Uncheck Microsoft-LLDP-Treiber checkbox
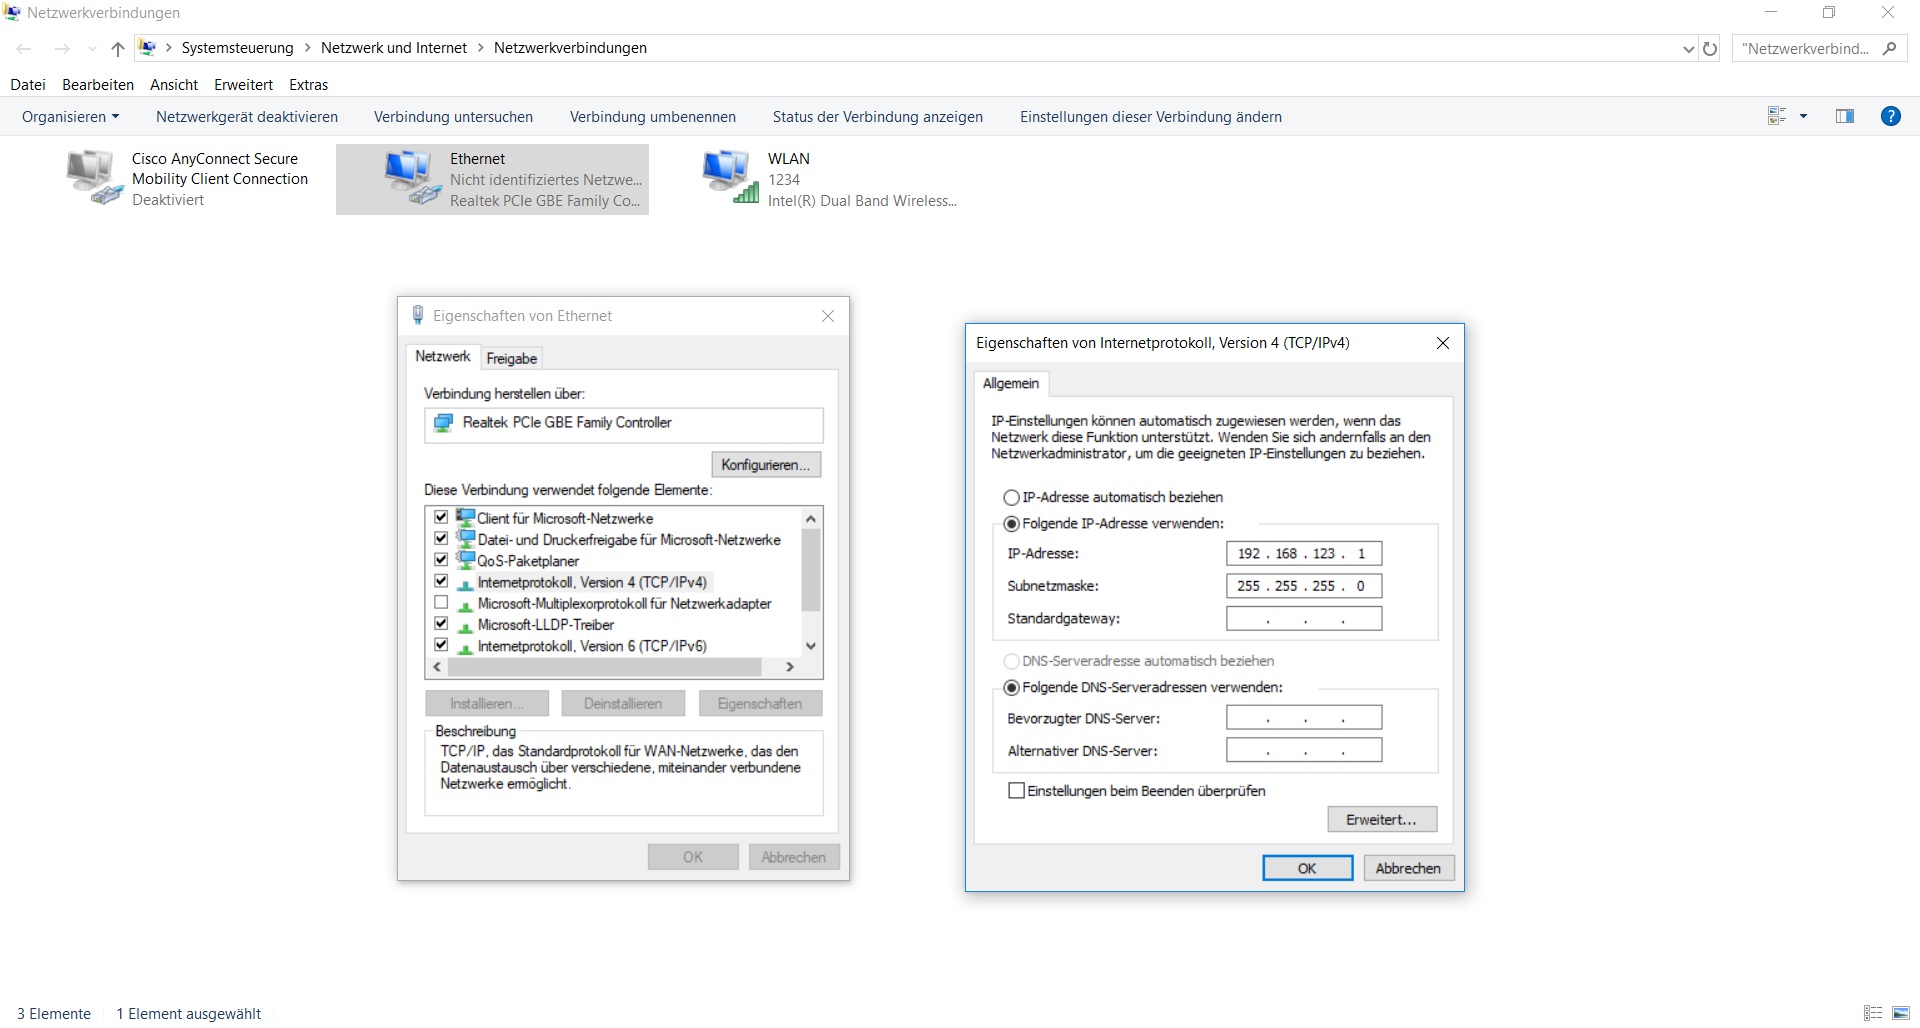1920x1028 pixels. [441, 624]
